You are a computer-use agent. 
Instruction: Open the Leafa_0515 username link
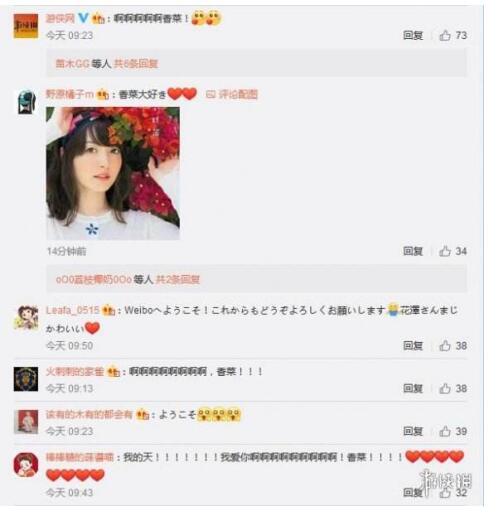73,310
